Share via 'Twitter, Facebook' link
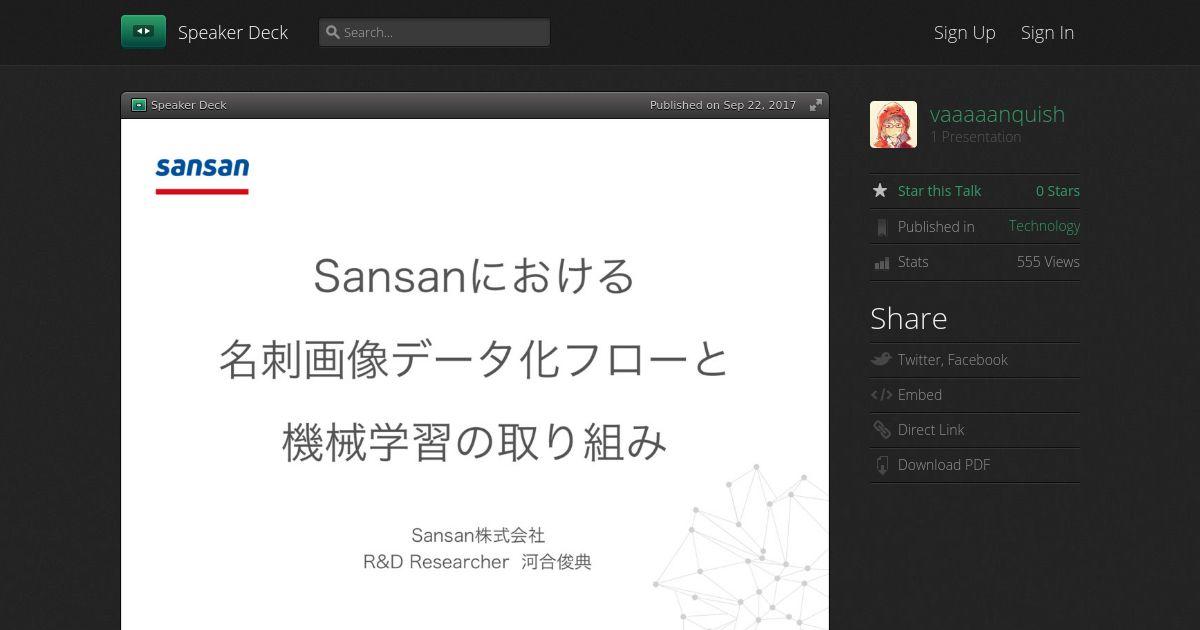The width and height of the screenshot is (1200, 630). click(952, 360)
